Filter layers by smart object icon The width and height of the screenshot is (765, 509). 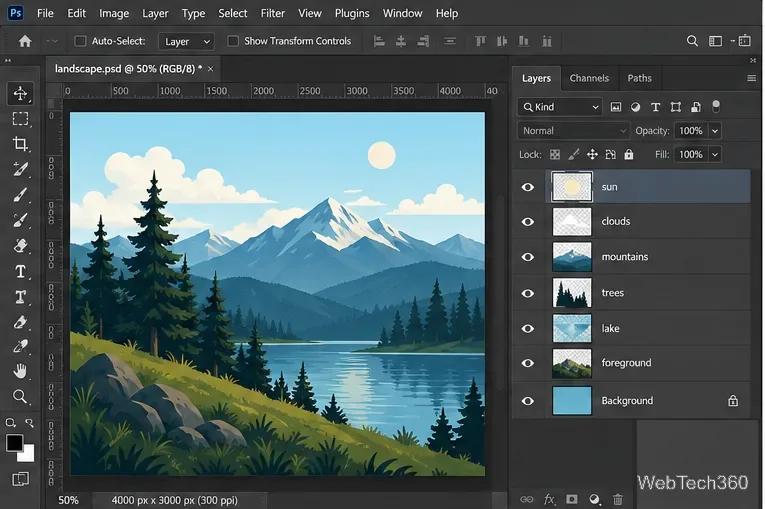696,107
